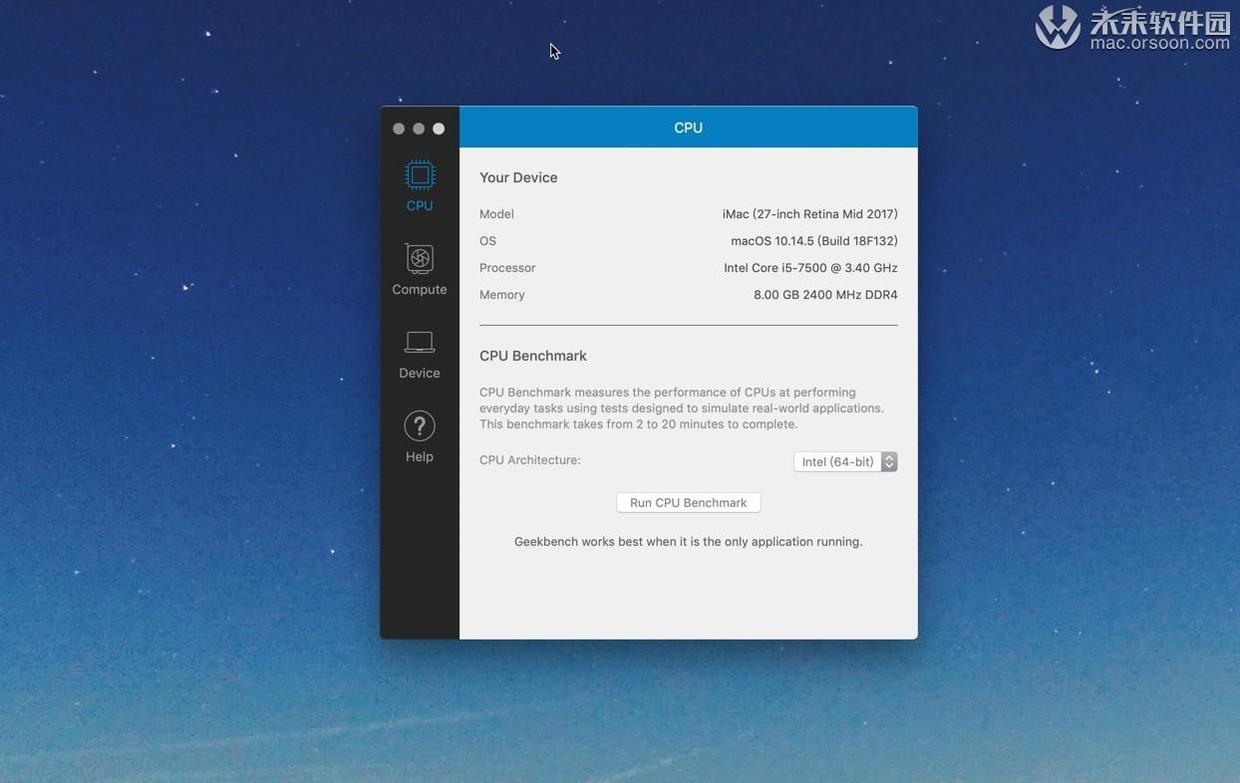Click the CPU Architecture label

coord(530,460)
